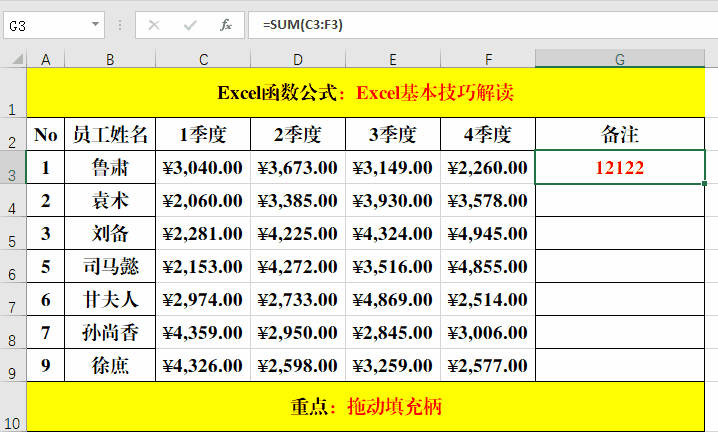Select column F header
718x432 pixels.
pos(488,59)
